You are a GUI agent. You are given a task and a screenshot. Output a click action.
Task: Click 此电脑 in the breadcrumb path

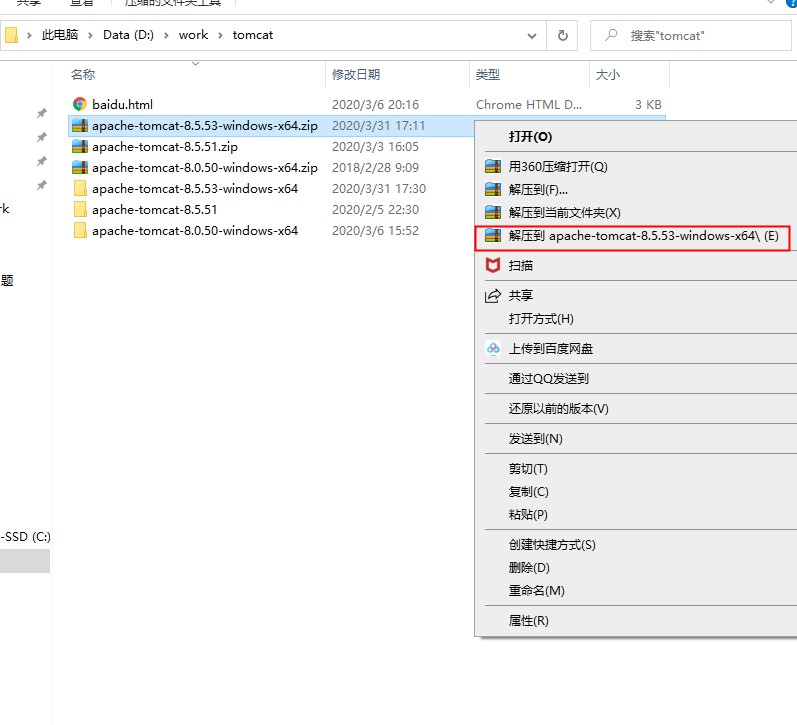[59, 35]
